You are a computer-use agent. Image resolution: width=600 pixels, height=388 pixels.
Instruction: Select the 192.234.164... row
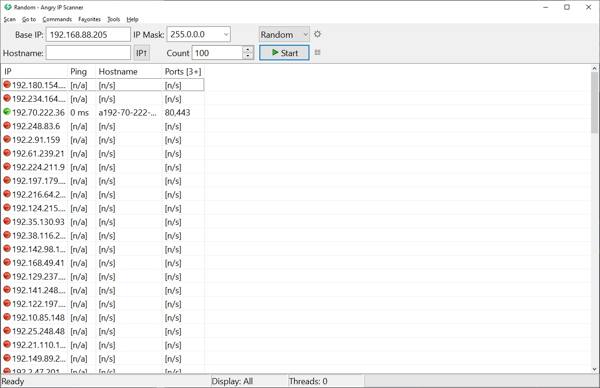103,99
